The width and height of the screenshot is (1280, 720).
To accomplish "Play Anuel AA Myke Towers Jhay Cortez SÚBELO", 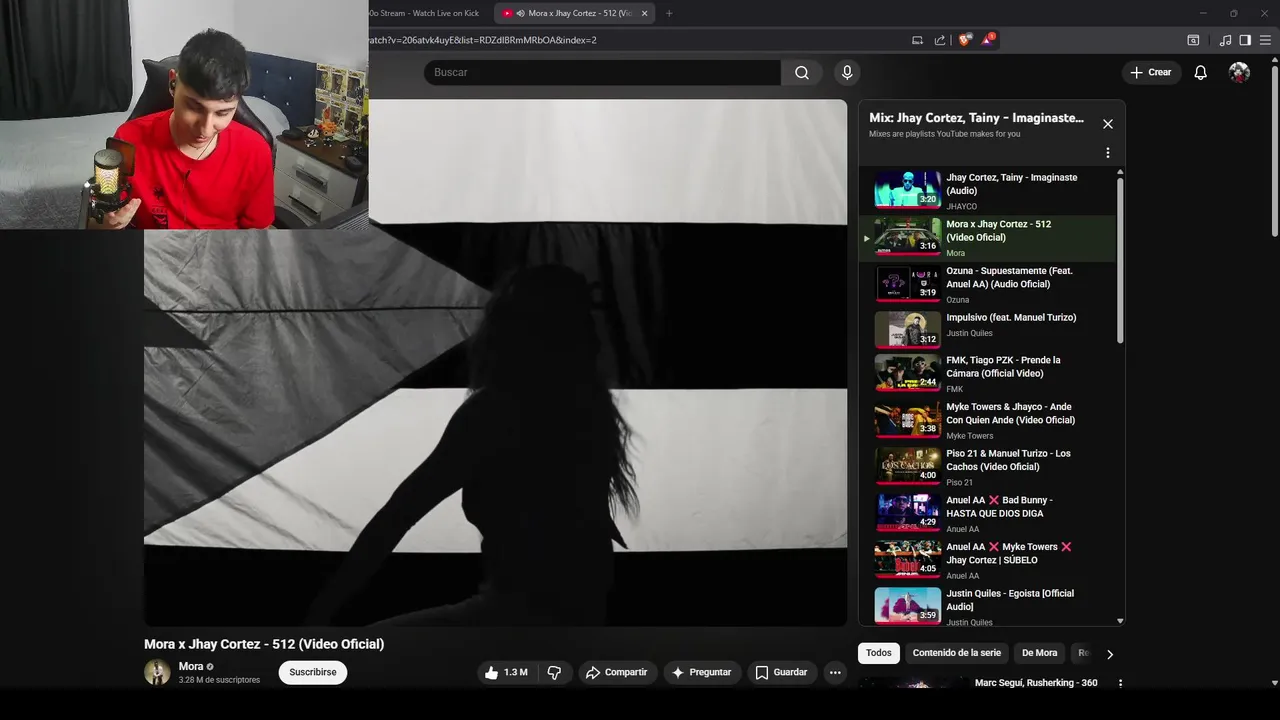I will point(986,561).
